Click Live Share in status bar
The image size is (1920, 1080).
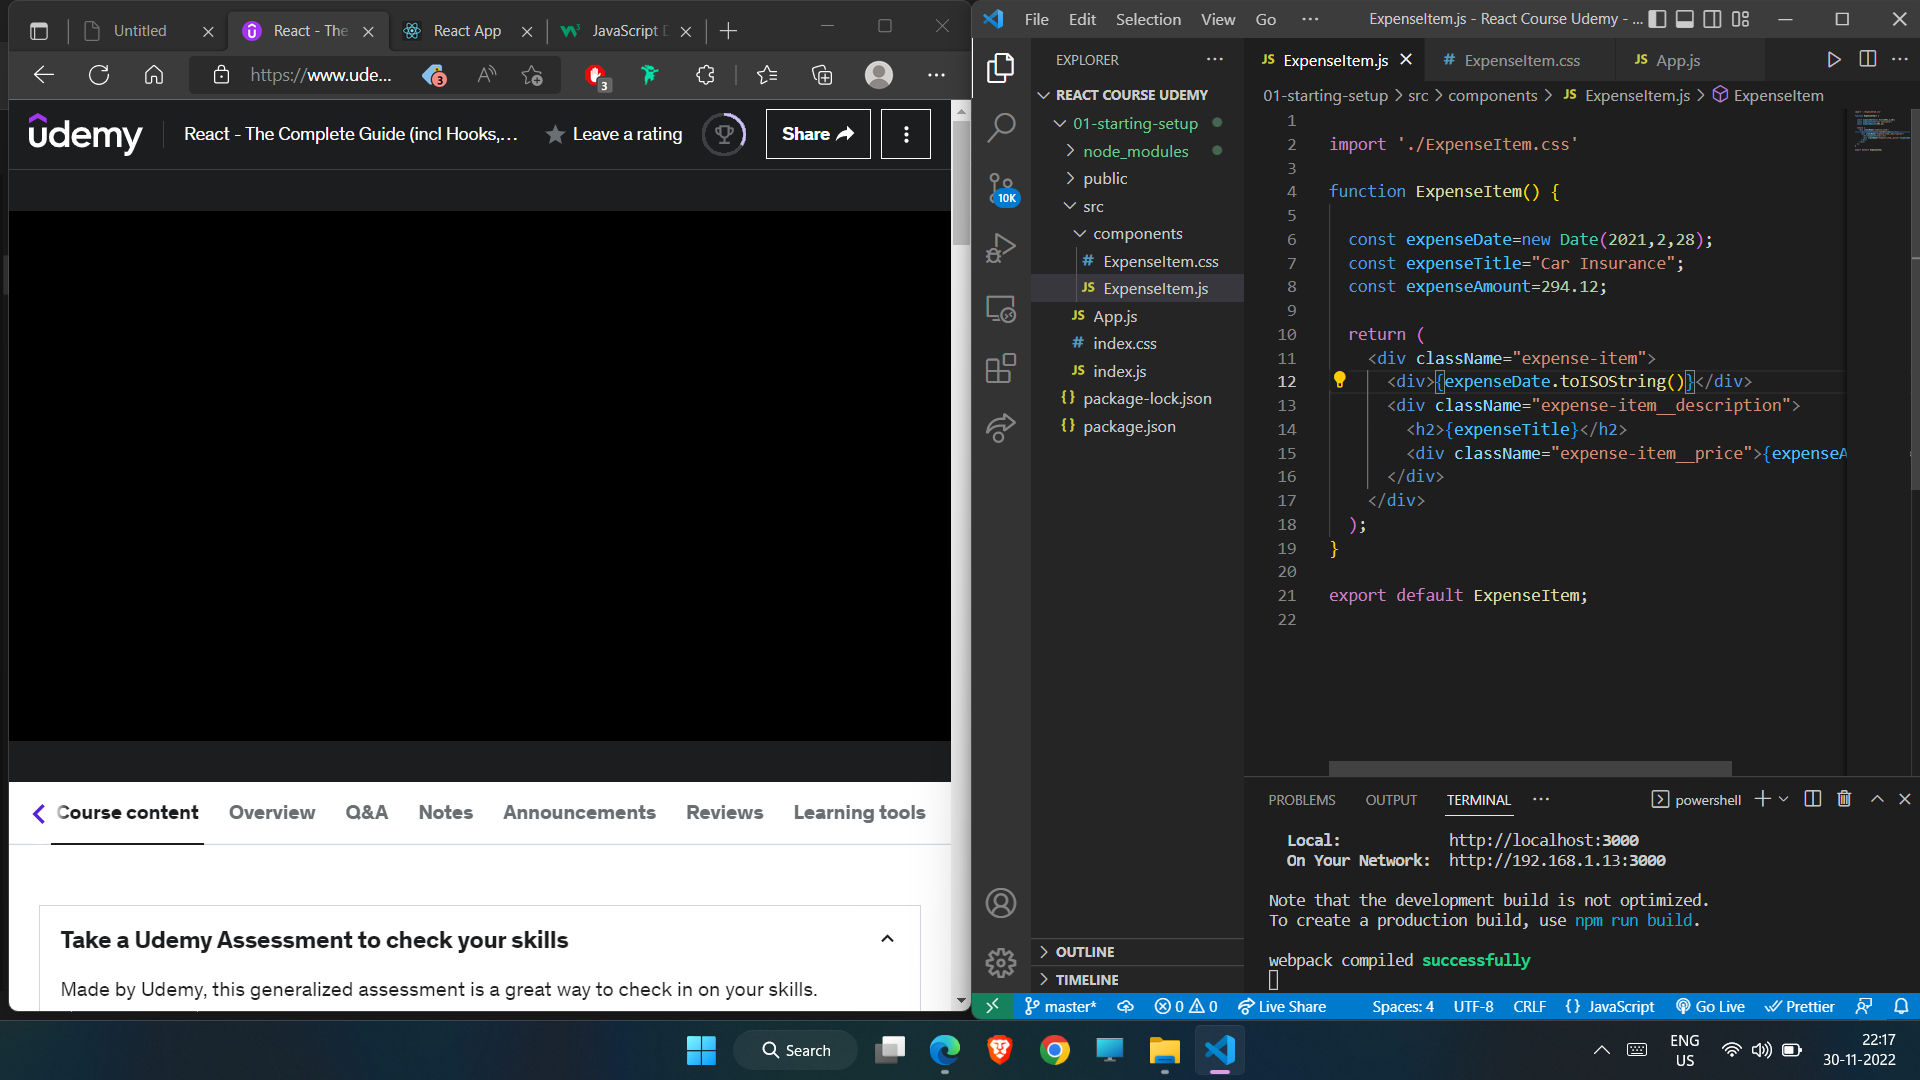point(1282,1006)
